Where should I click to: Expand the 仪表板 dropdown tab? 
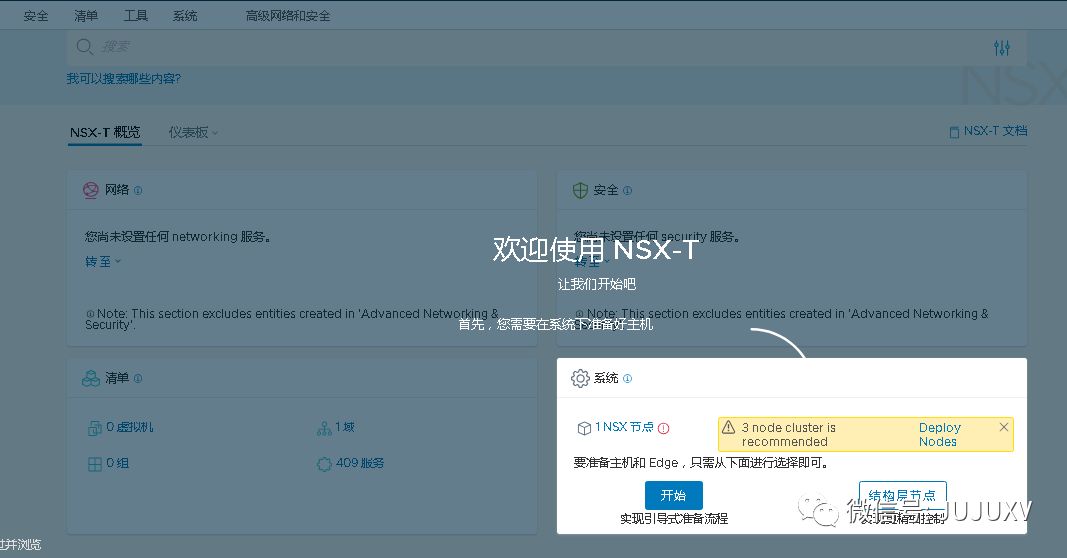pos(193,132)
